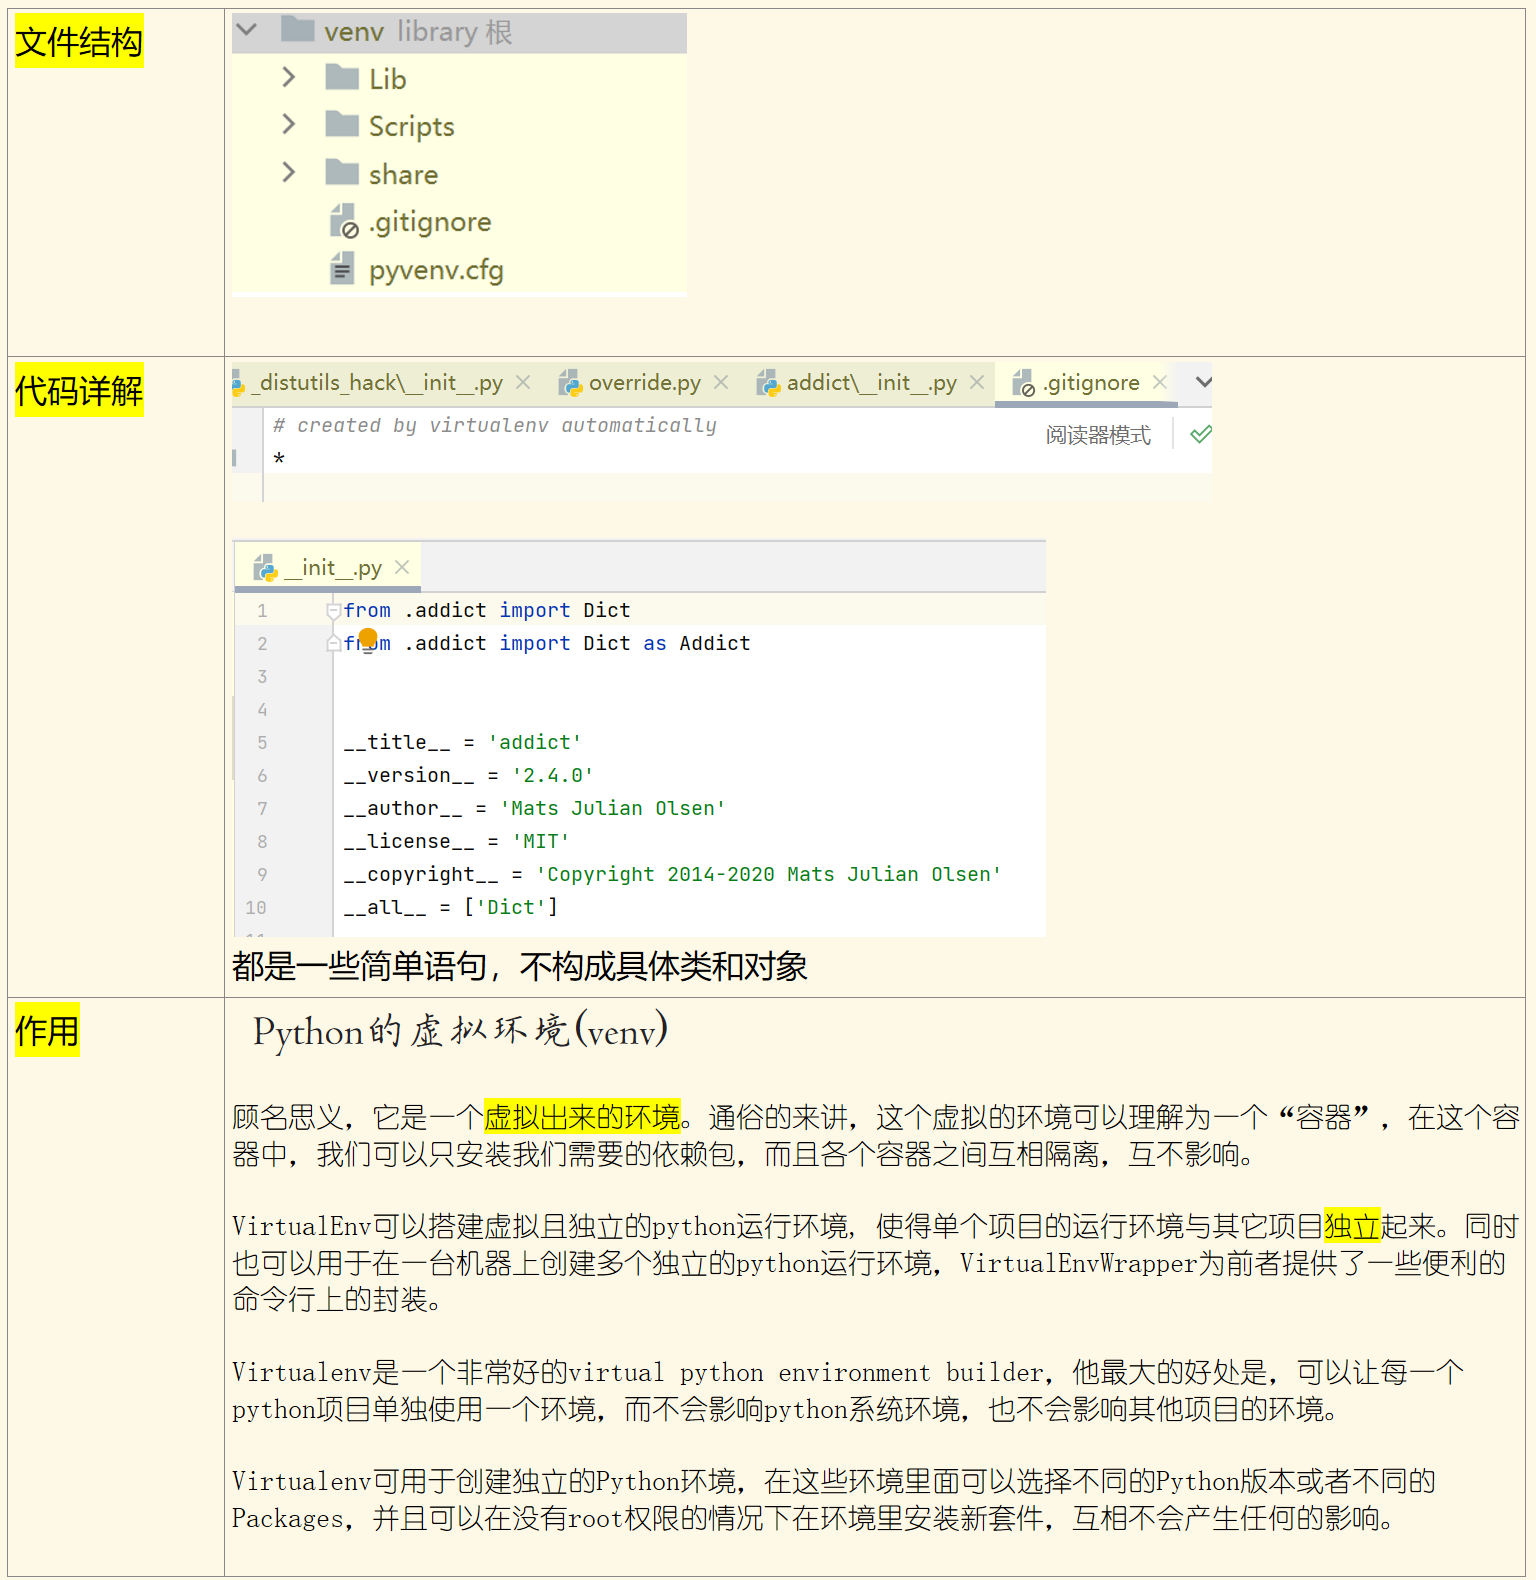Expand the Lib folder chevron
Image resolution: width=1536 pixels, height=1580 pixels.
point(289,77)
